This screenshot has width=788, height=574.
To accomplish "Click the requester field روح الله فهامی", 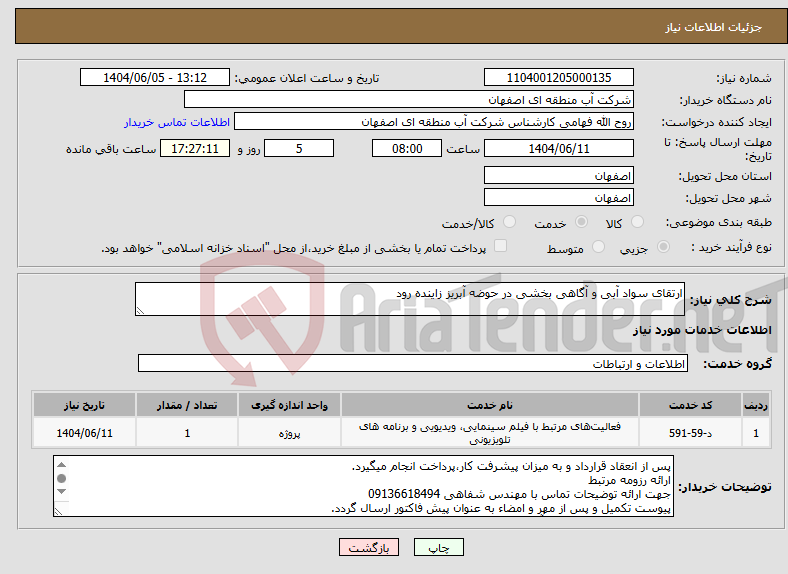I will (434, 122).
